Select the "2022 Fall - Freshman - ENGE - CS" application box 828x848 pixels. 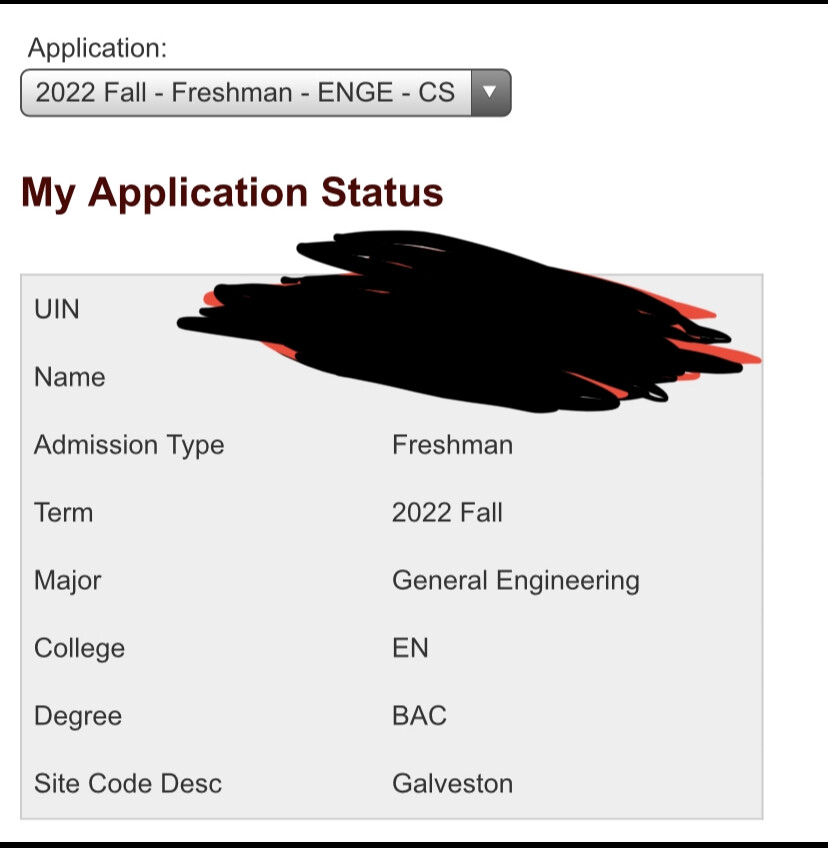click(245, 93)
